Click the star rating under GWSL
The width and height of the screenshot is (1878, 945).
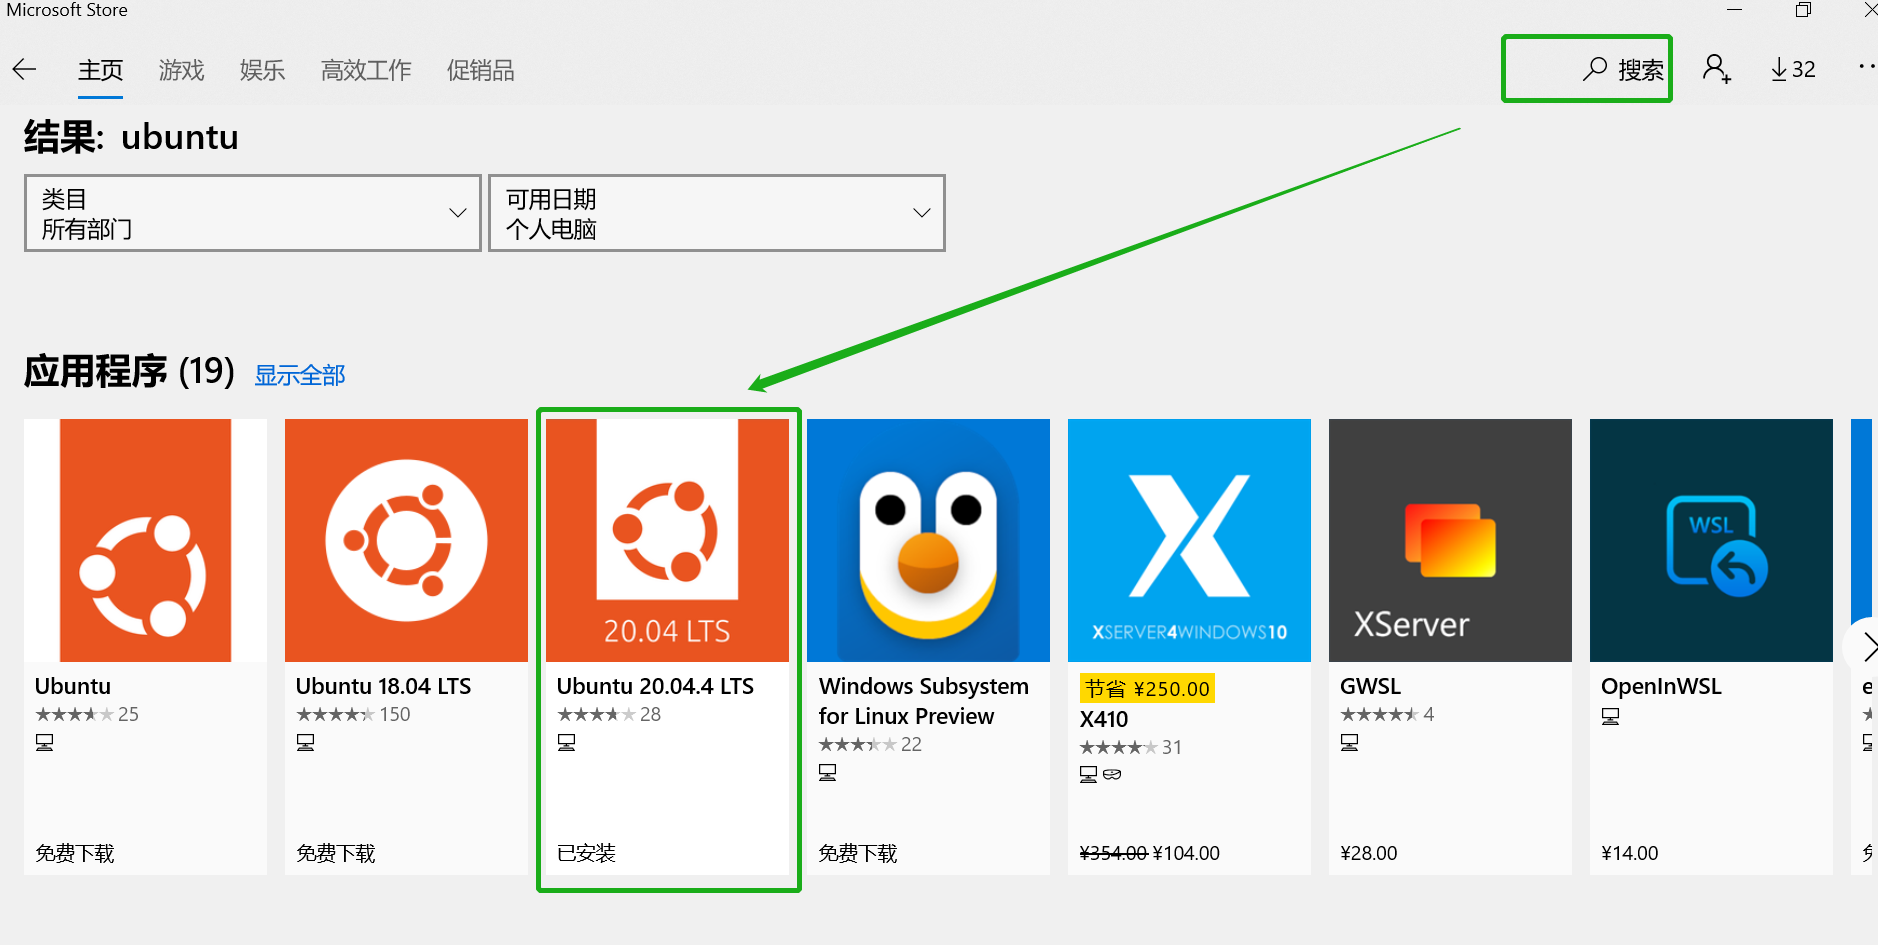(x=1379, y=714)
